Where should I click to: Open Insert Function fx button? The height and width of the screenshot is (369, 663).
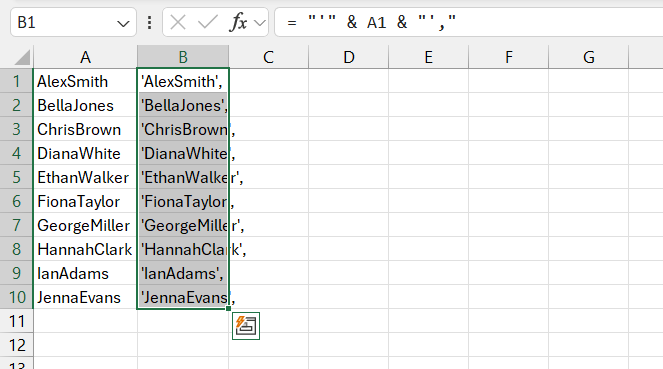[x=239, y=22]
